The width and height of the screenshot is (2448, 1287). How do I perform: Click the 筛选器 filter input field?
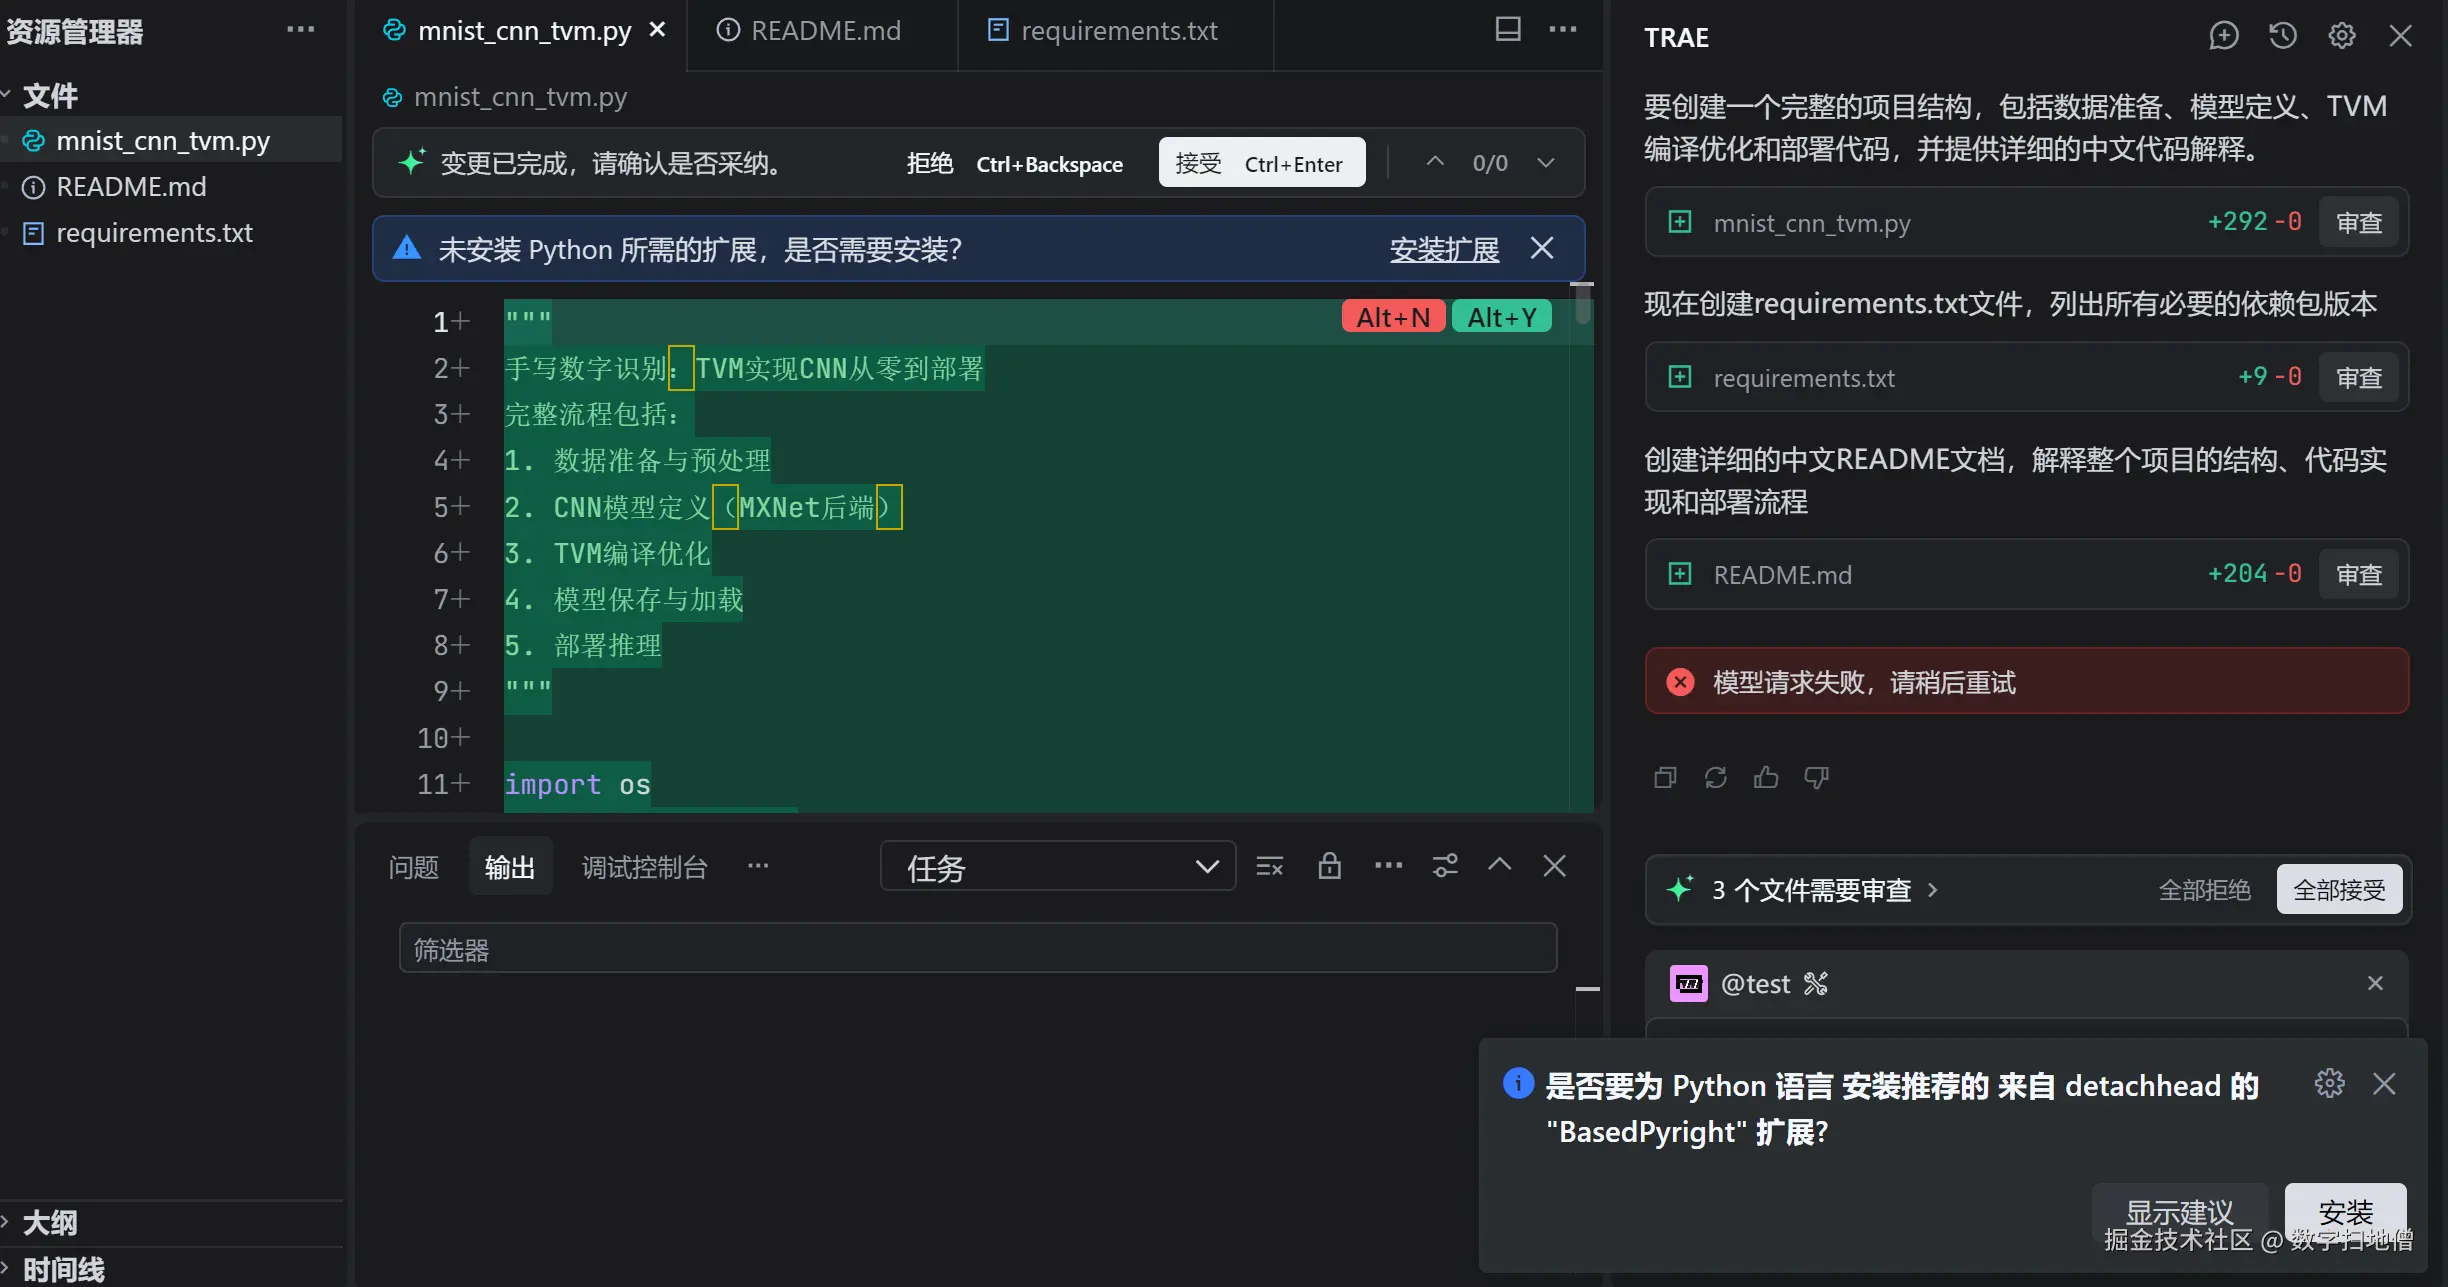(977, 949)
